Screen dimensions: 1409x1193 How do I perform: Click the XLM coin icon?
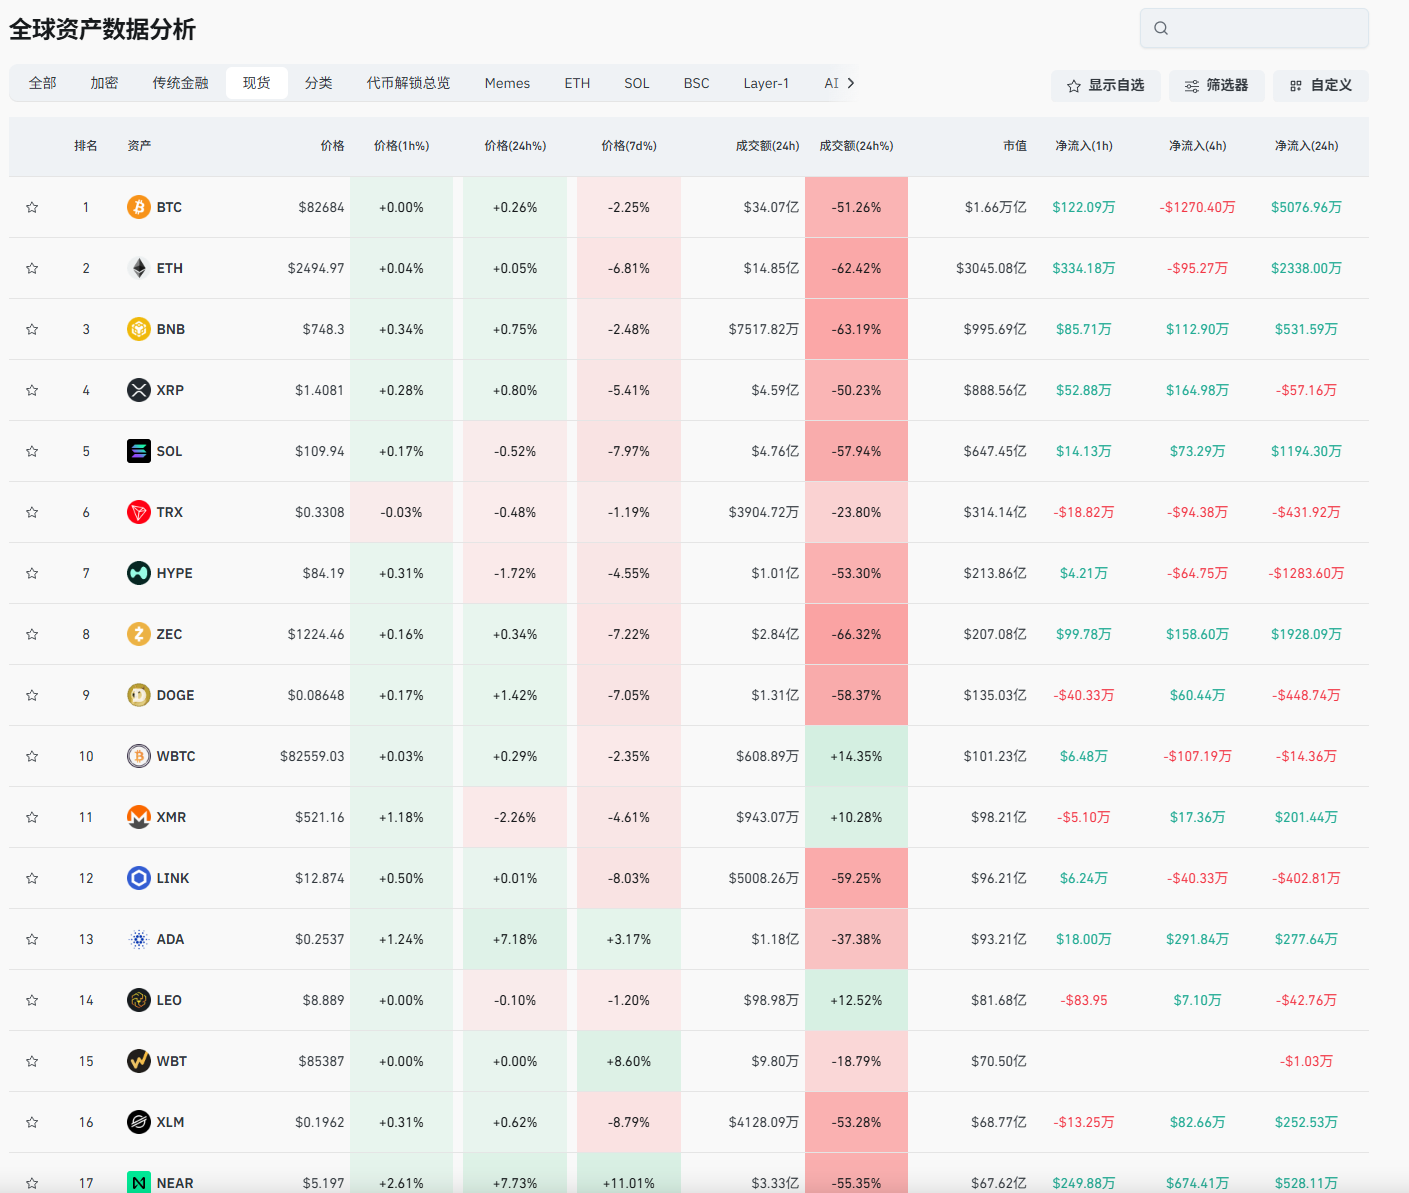pos(139,1122)
